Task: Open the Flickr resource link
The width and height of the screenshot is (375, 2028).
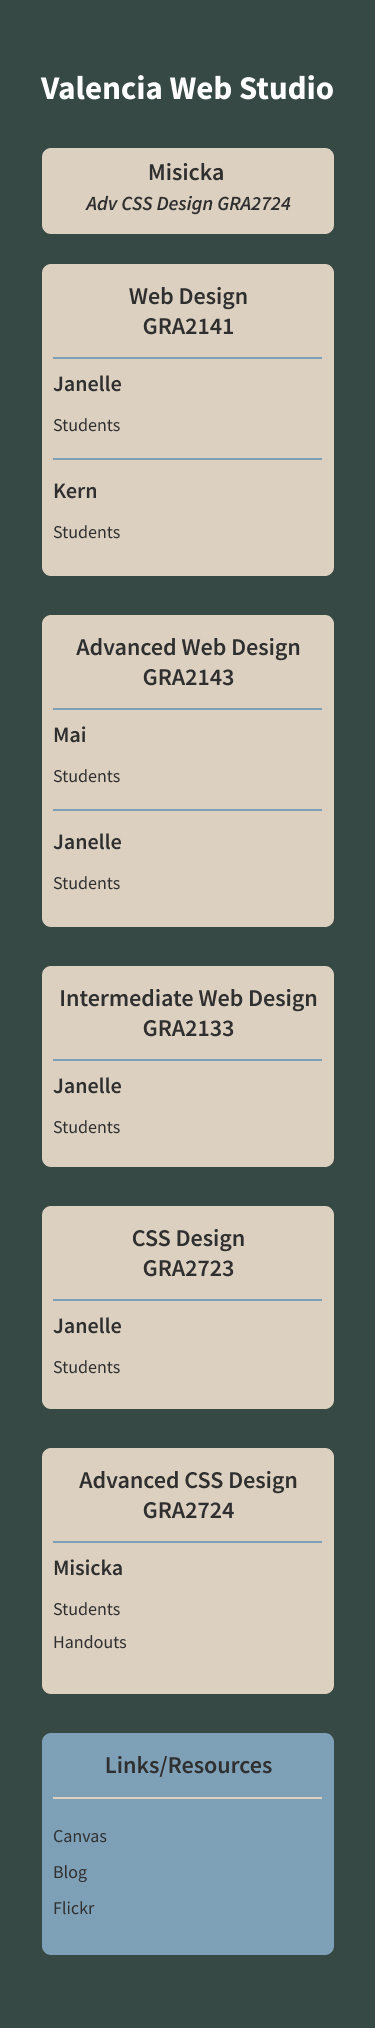Action: pos(74,1908)
